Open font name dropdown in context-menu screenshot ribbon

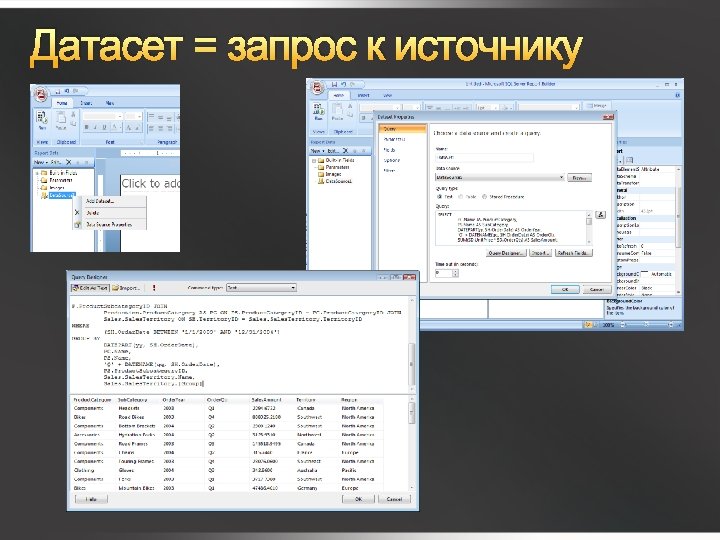click(x=120, y=116)
